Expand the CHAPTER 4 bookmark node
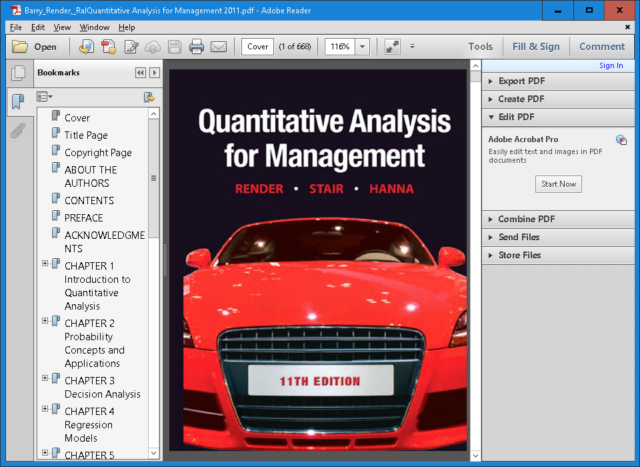 pyautogui.click(x=45, y=409)
